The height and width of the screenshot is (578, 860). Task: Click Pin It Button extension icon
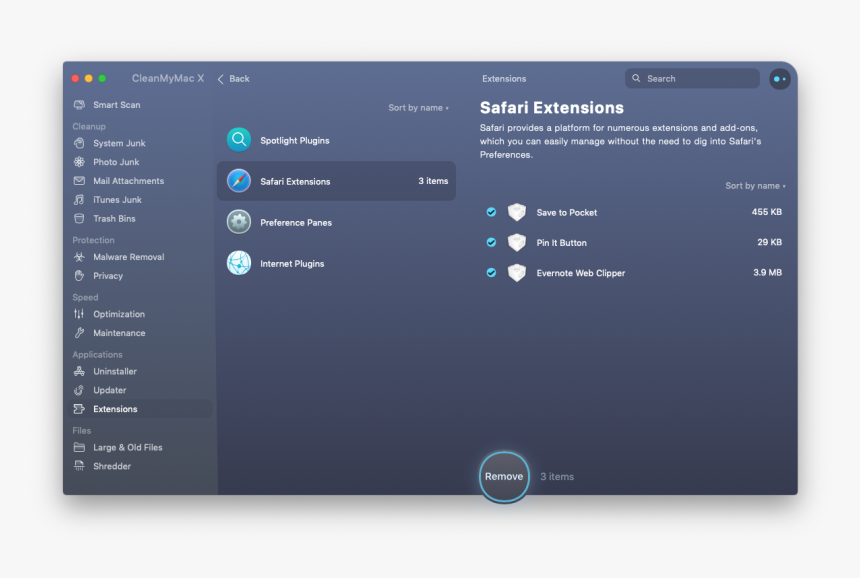click(517, 242)
